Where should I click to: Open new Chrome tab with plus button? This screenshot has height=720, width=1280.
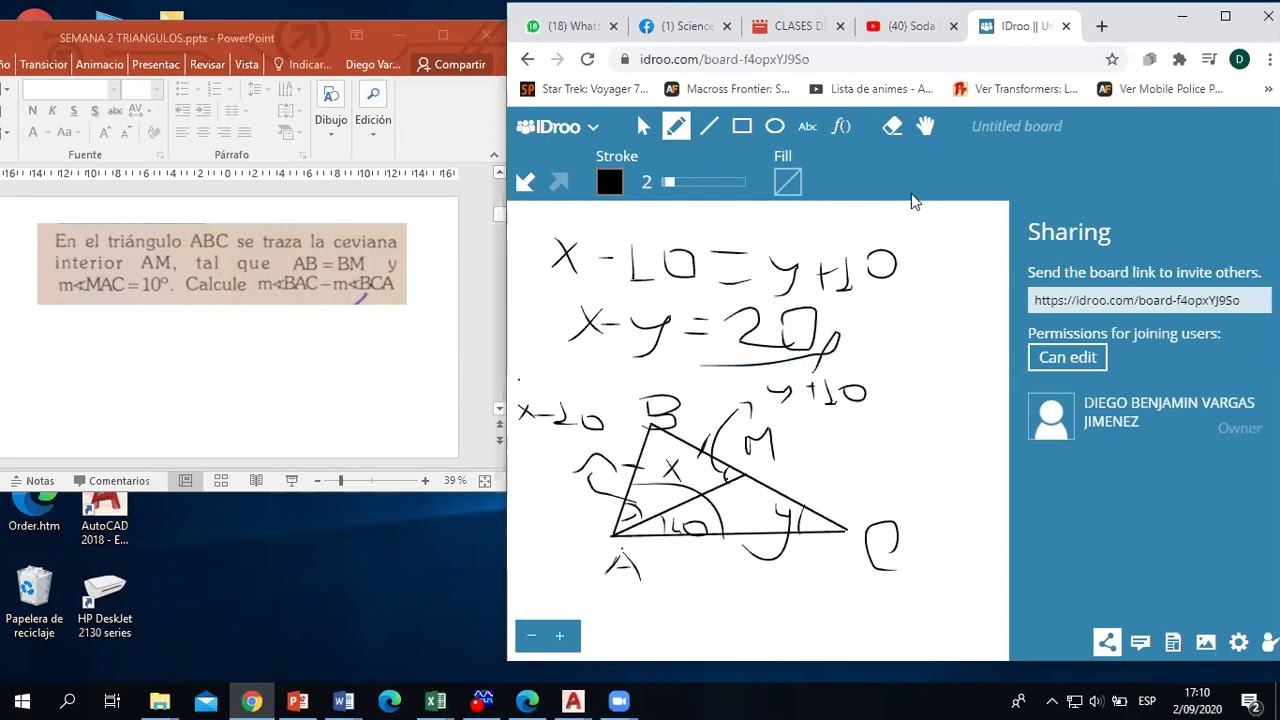click(1102, 26)
